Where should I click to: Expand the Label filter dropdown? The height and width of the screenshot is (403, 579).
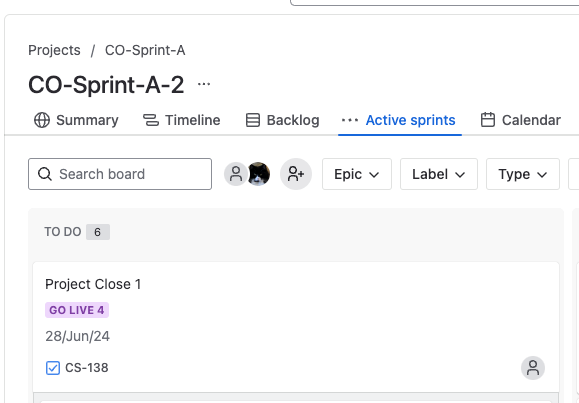439,174
